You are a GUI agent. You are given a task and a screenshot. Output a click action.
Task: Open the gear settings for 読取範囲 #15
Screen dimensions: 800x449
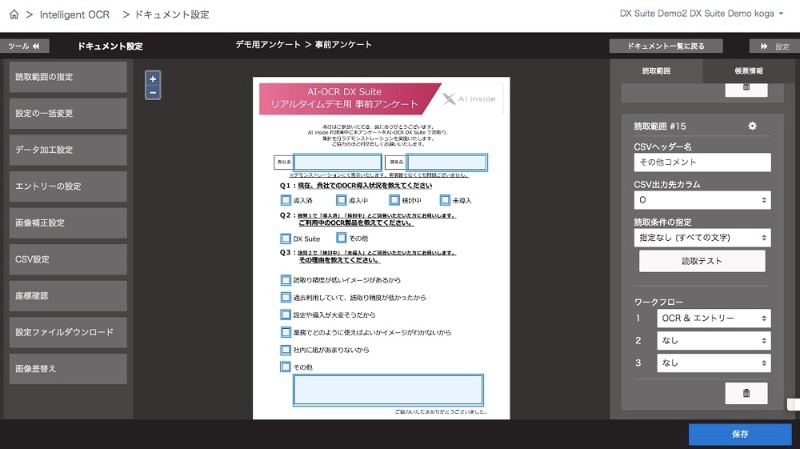point(752,126)
